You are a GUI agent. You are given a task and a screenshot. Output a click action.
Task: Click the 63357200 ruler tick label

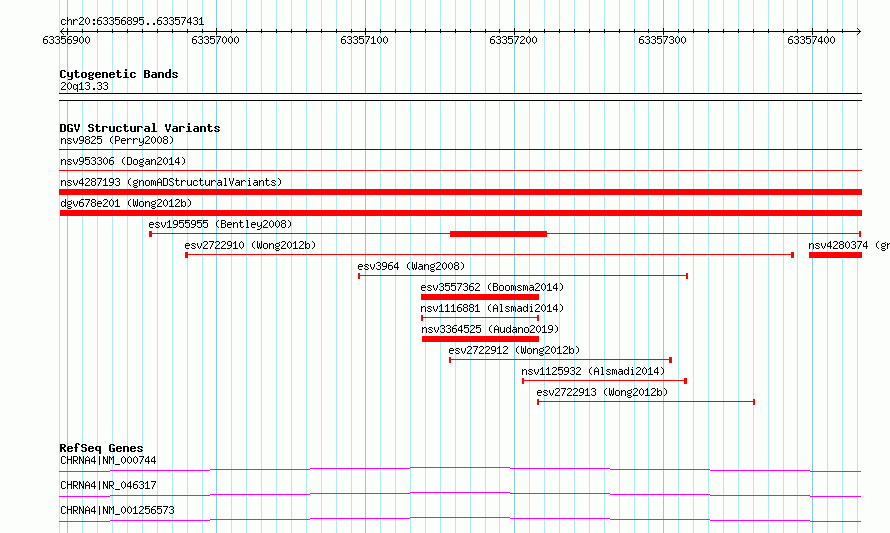tap(513, 40)
